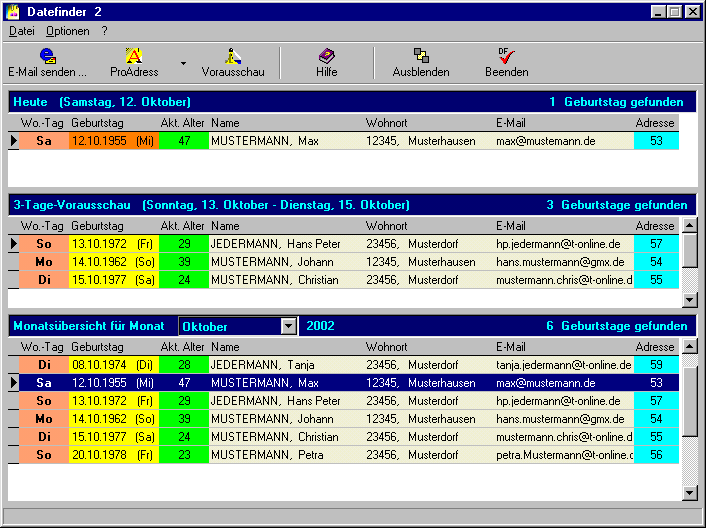Click the Vorausschau toolbar icon
This screenshot has height=528, width=706.
232,56
